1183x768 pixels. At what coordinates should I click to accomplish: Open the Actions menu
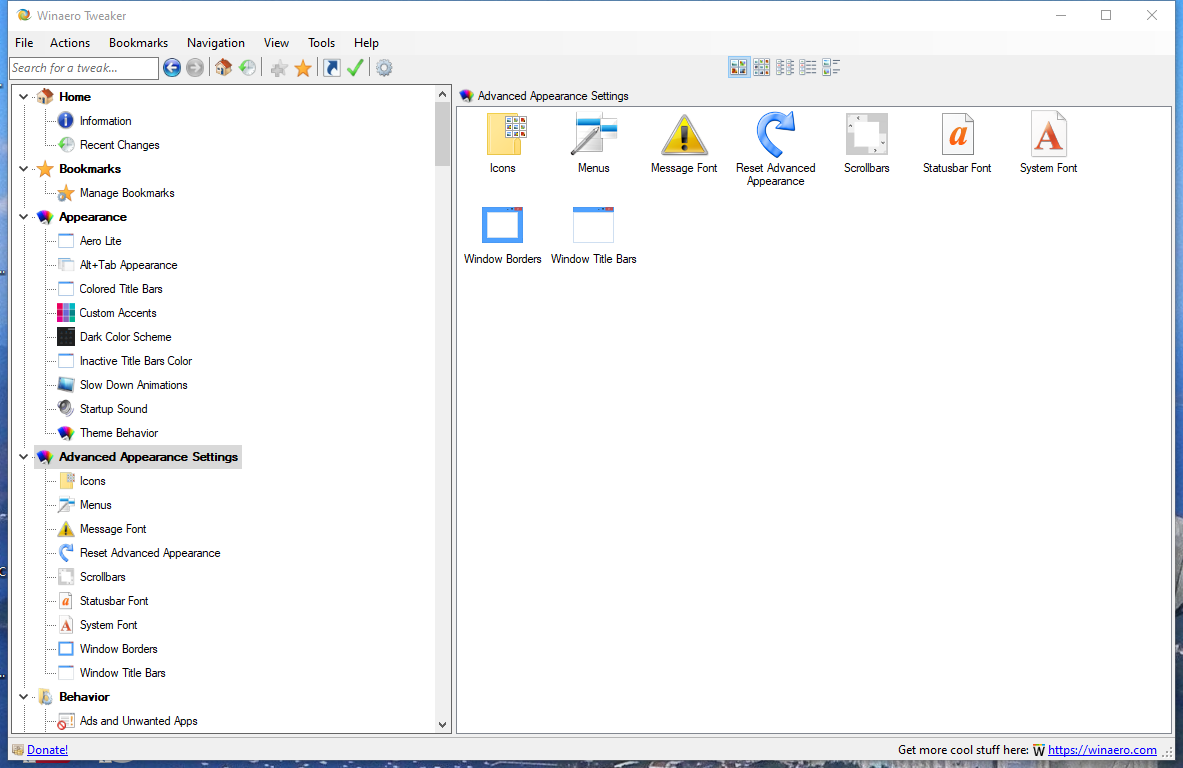click(70, 43)
